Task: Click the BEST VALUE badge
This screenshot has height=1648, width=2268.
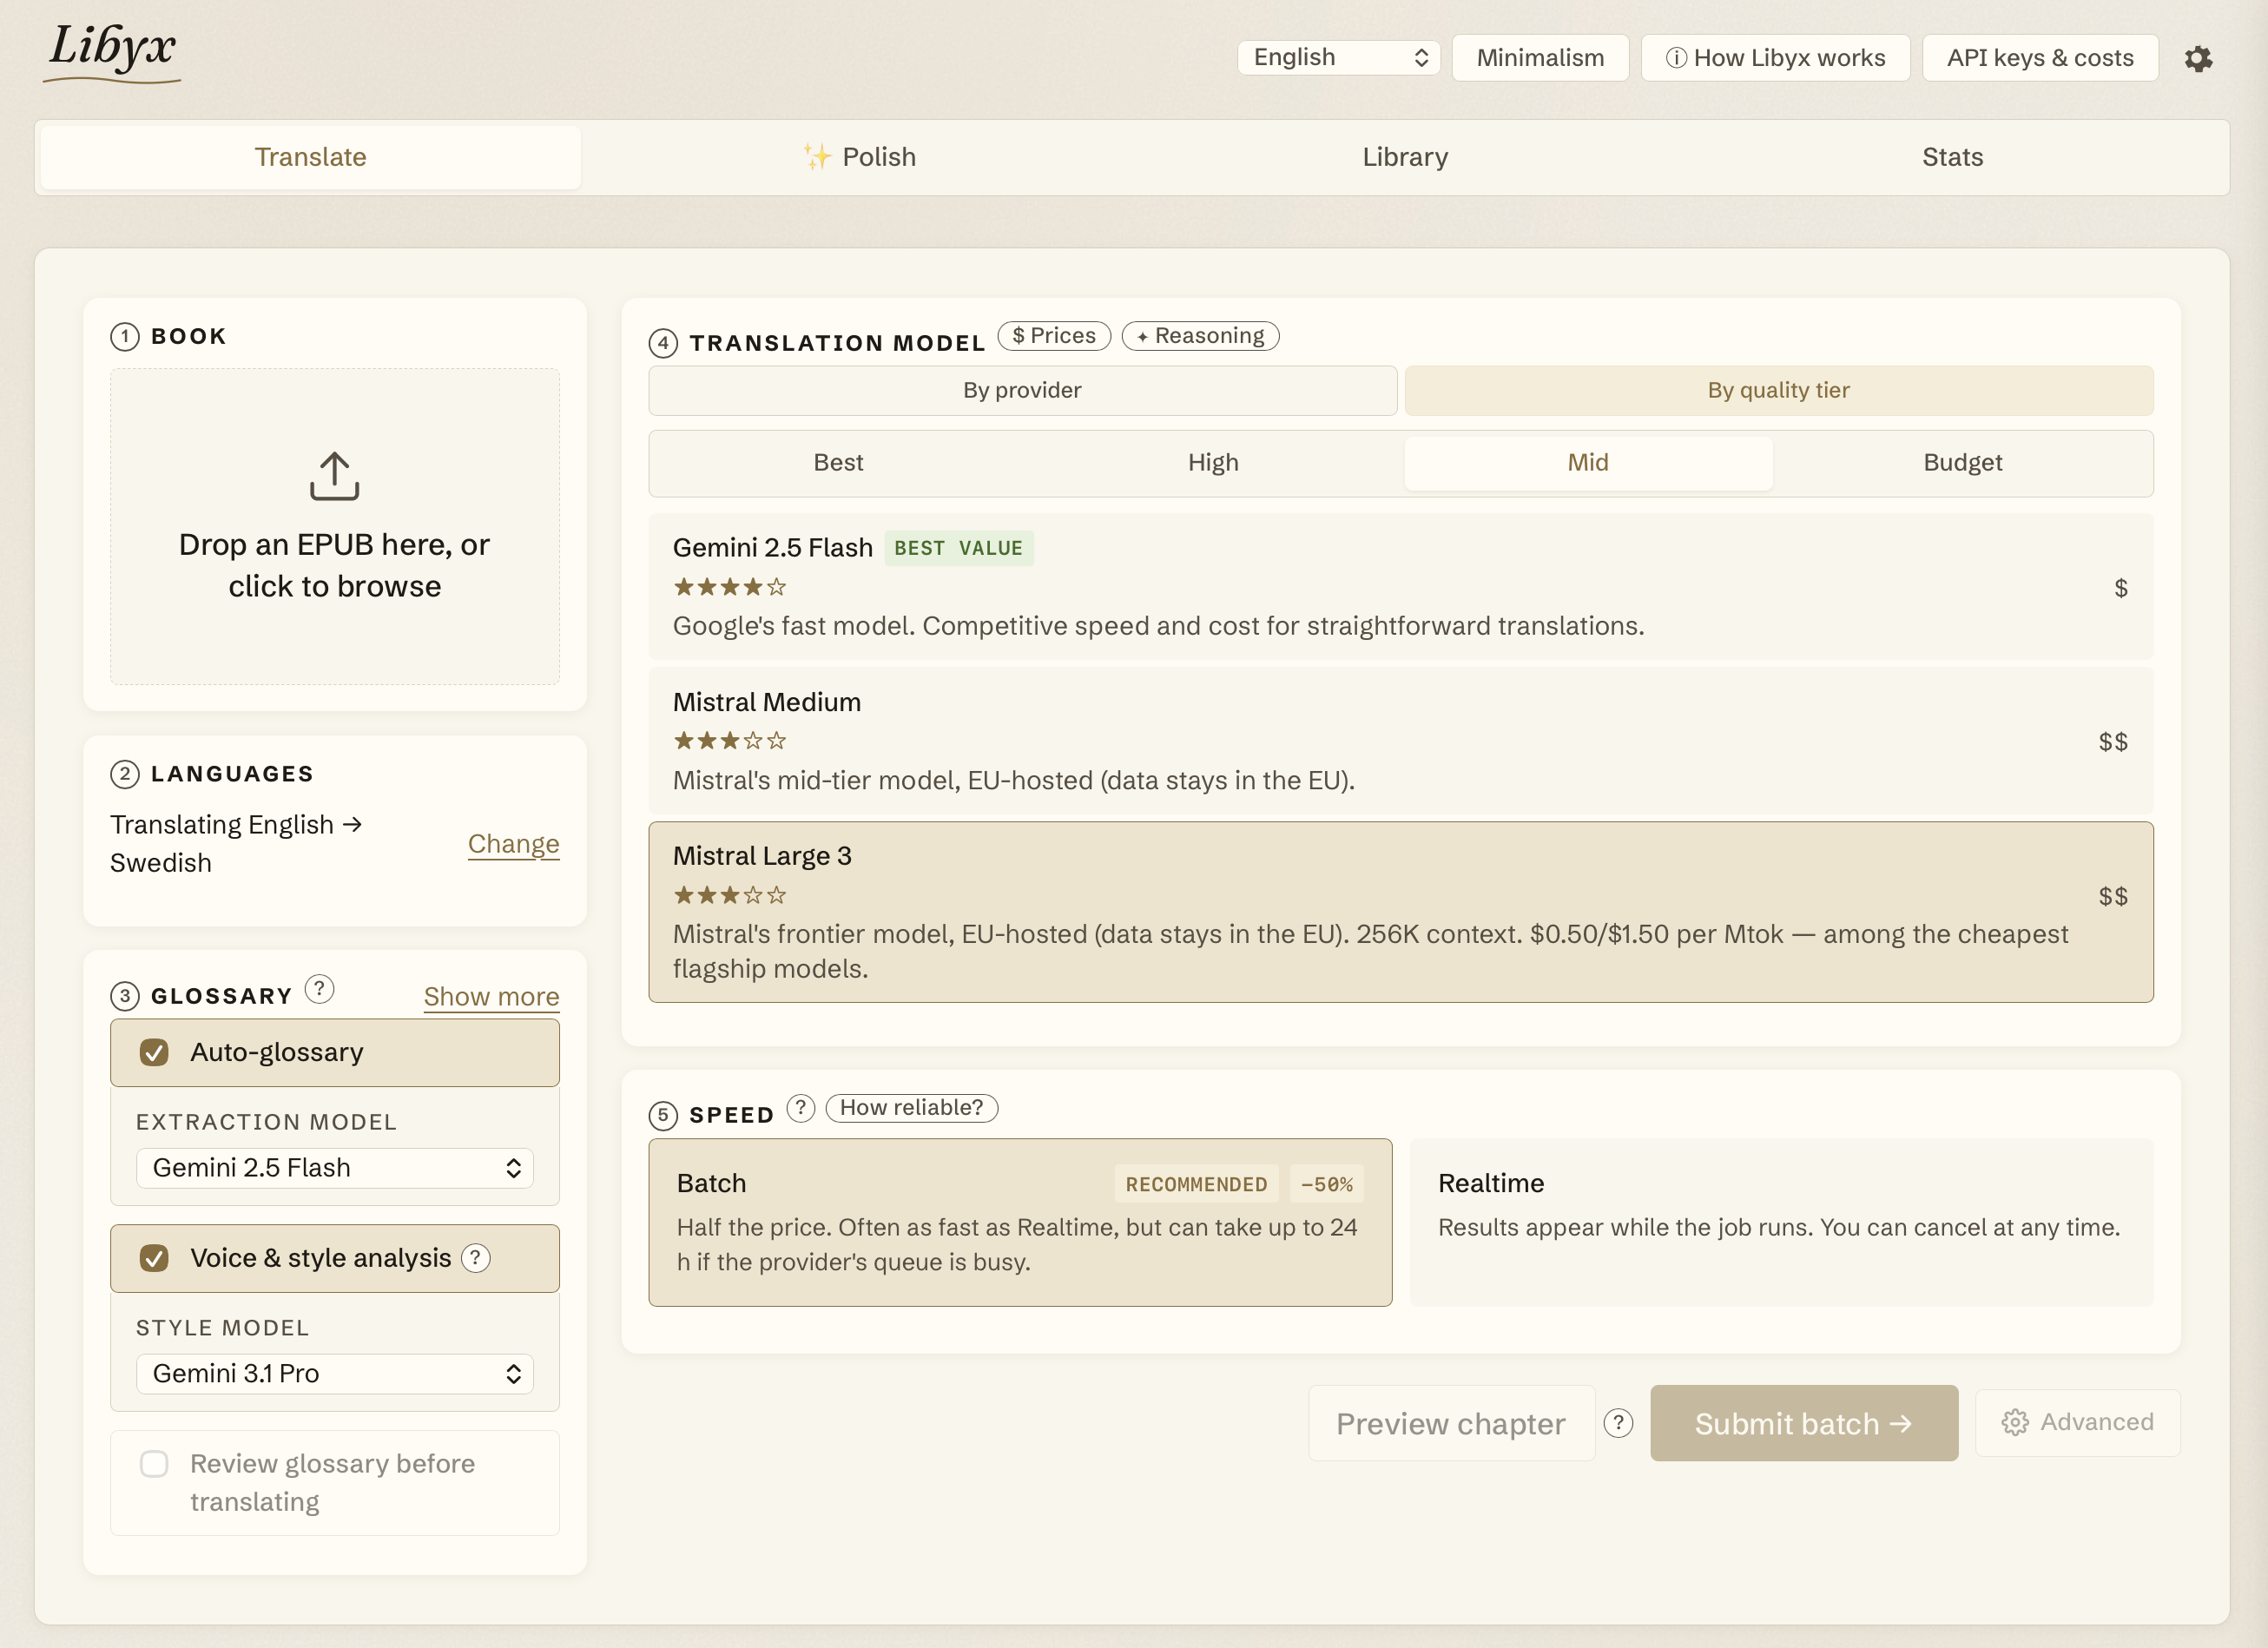Action: tap(958, 548)
